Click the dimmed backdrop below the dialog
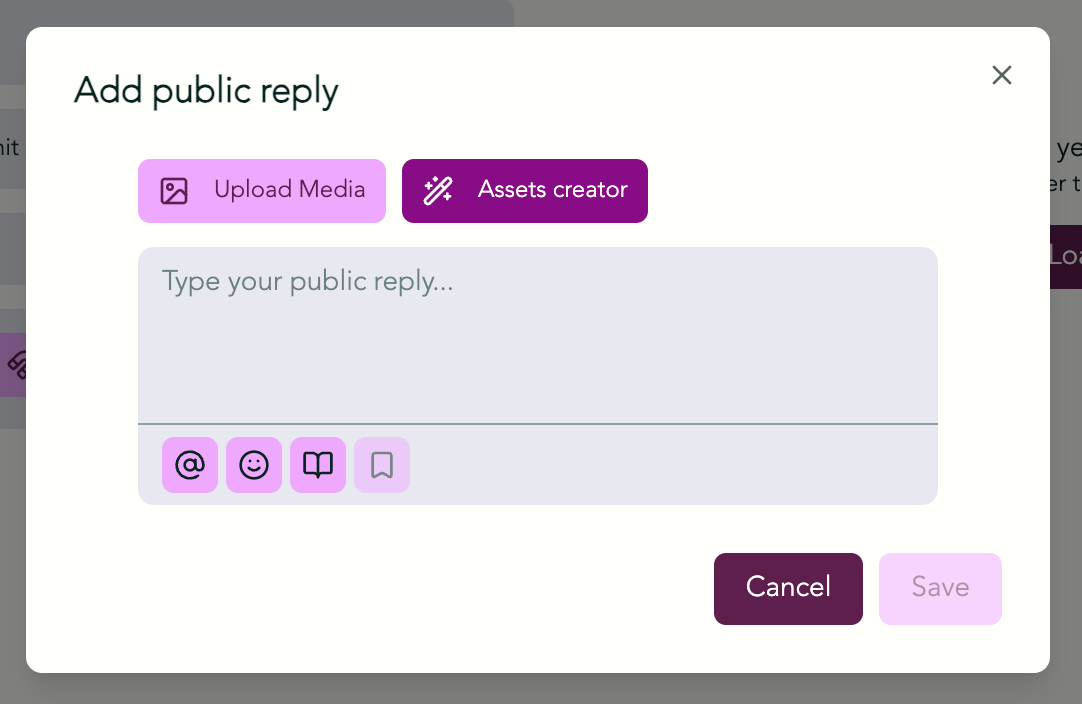The image size is (1082, 704). [x=541, y=689]
